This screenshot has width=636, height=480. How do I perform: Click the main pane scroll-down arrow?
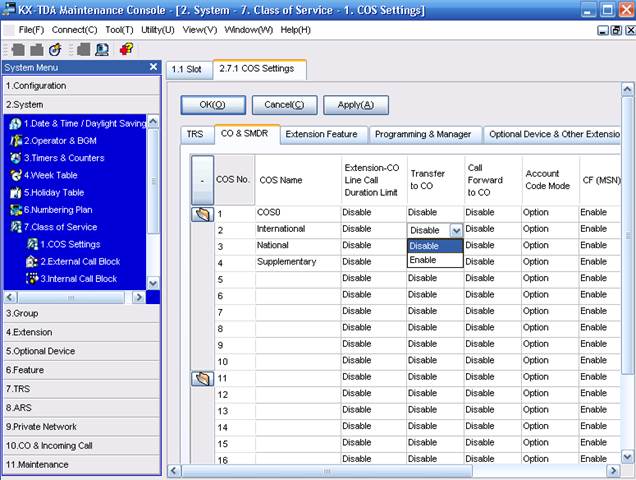click(x=627, y=457)
